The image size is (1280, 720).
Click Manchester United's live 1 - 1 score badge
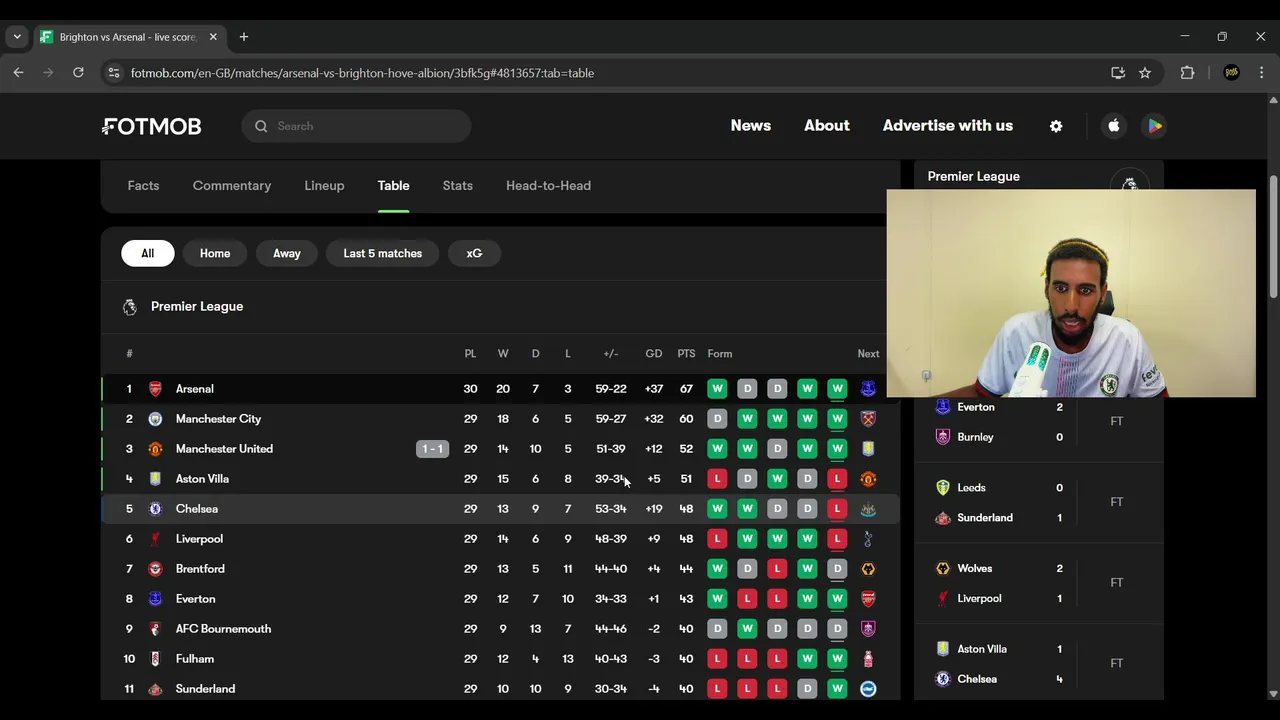(x=432, y=449)
